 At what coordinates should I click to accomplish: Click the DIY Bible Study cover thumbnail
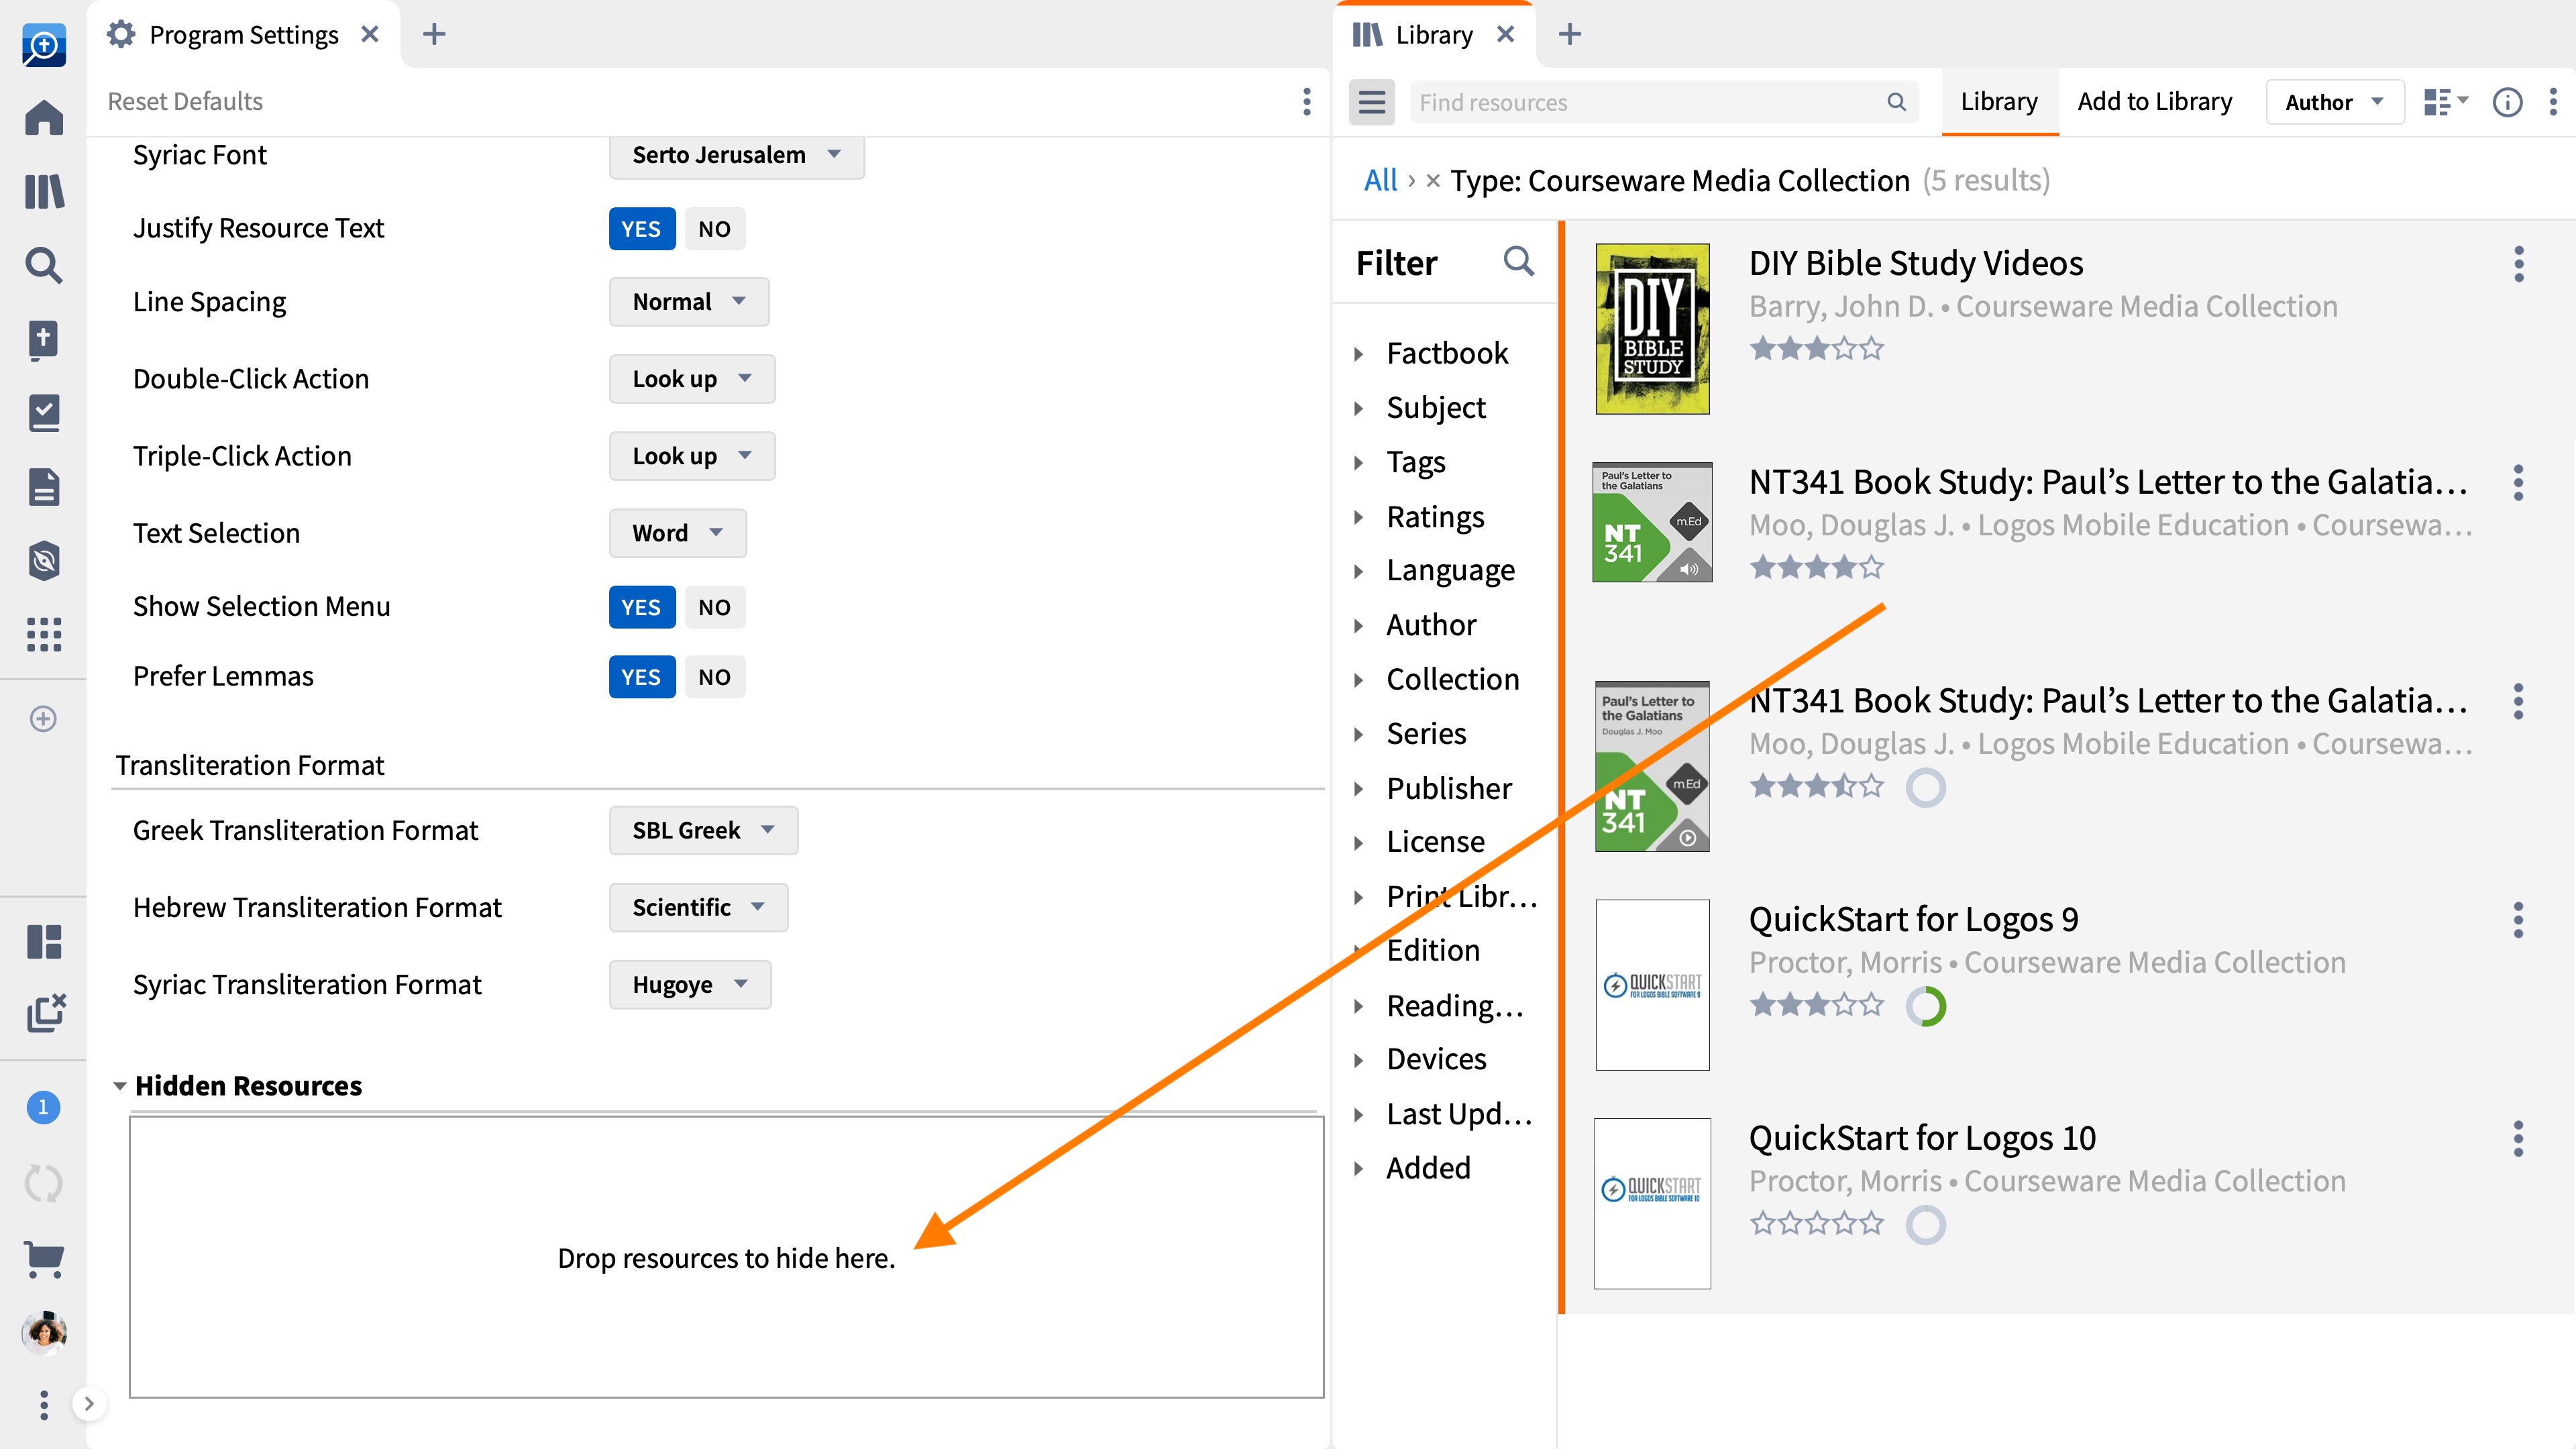1652,329
